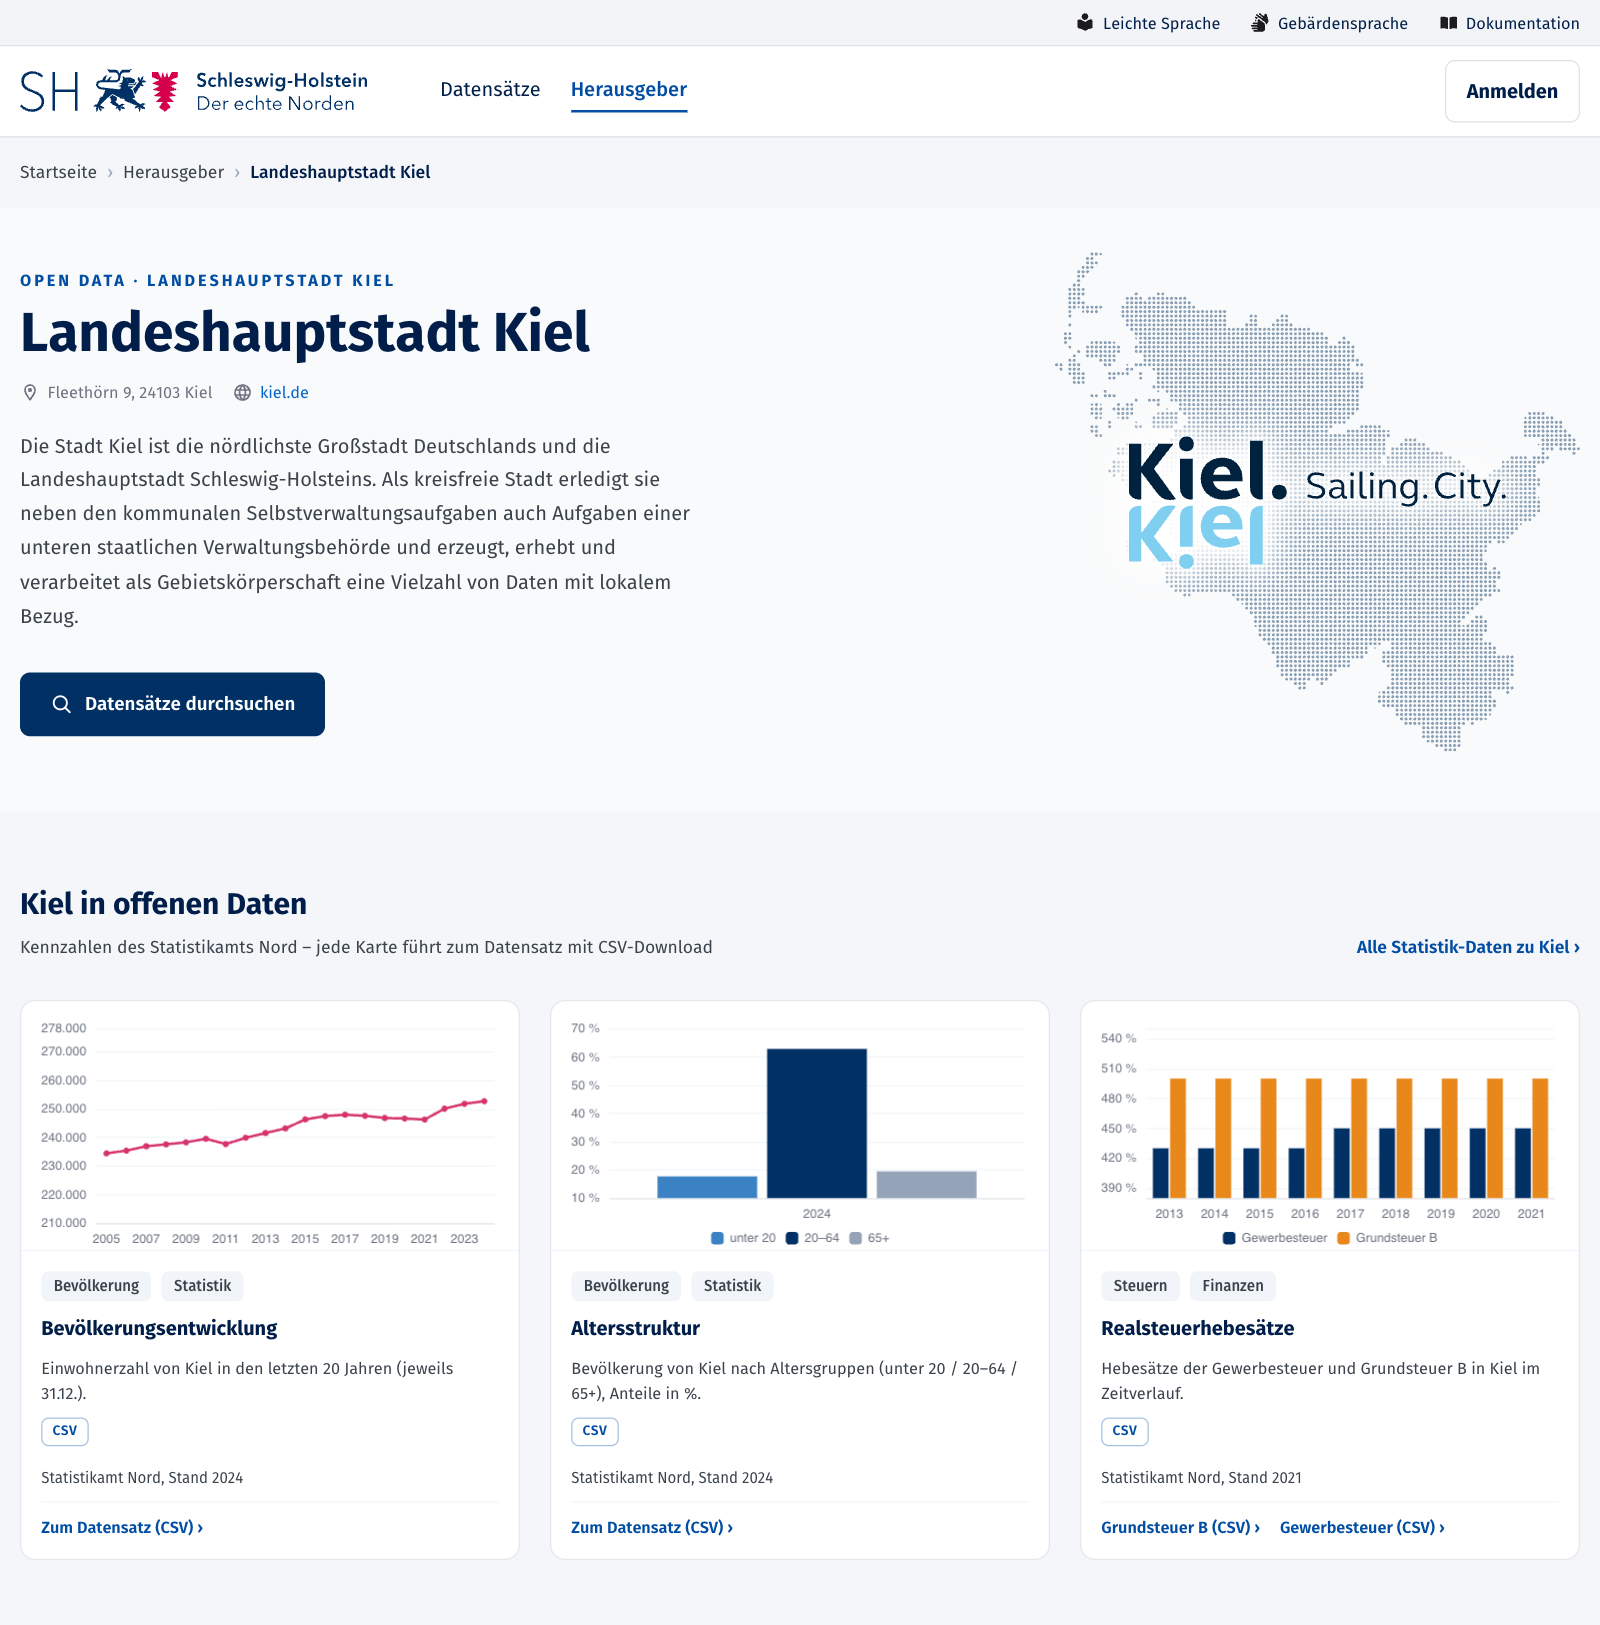Go to Herausgeber in the breadcrumb

coord(173,172)
